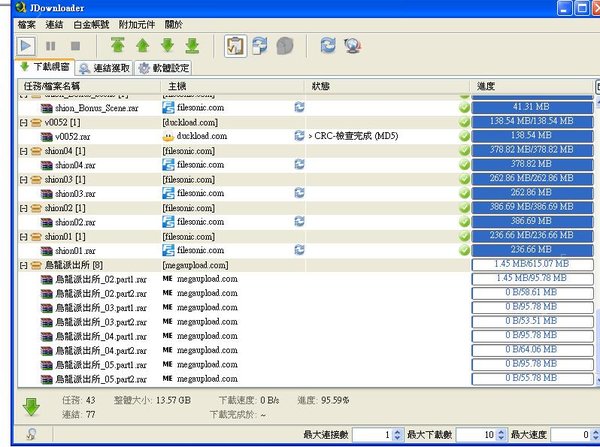Move selection up one position
Image resolution: width=600 pixels, height=447 pixels.
pyautogui.click(x=142, y=46)
